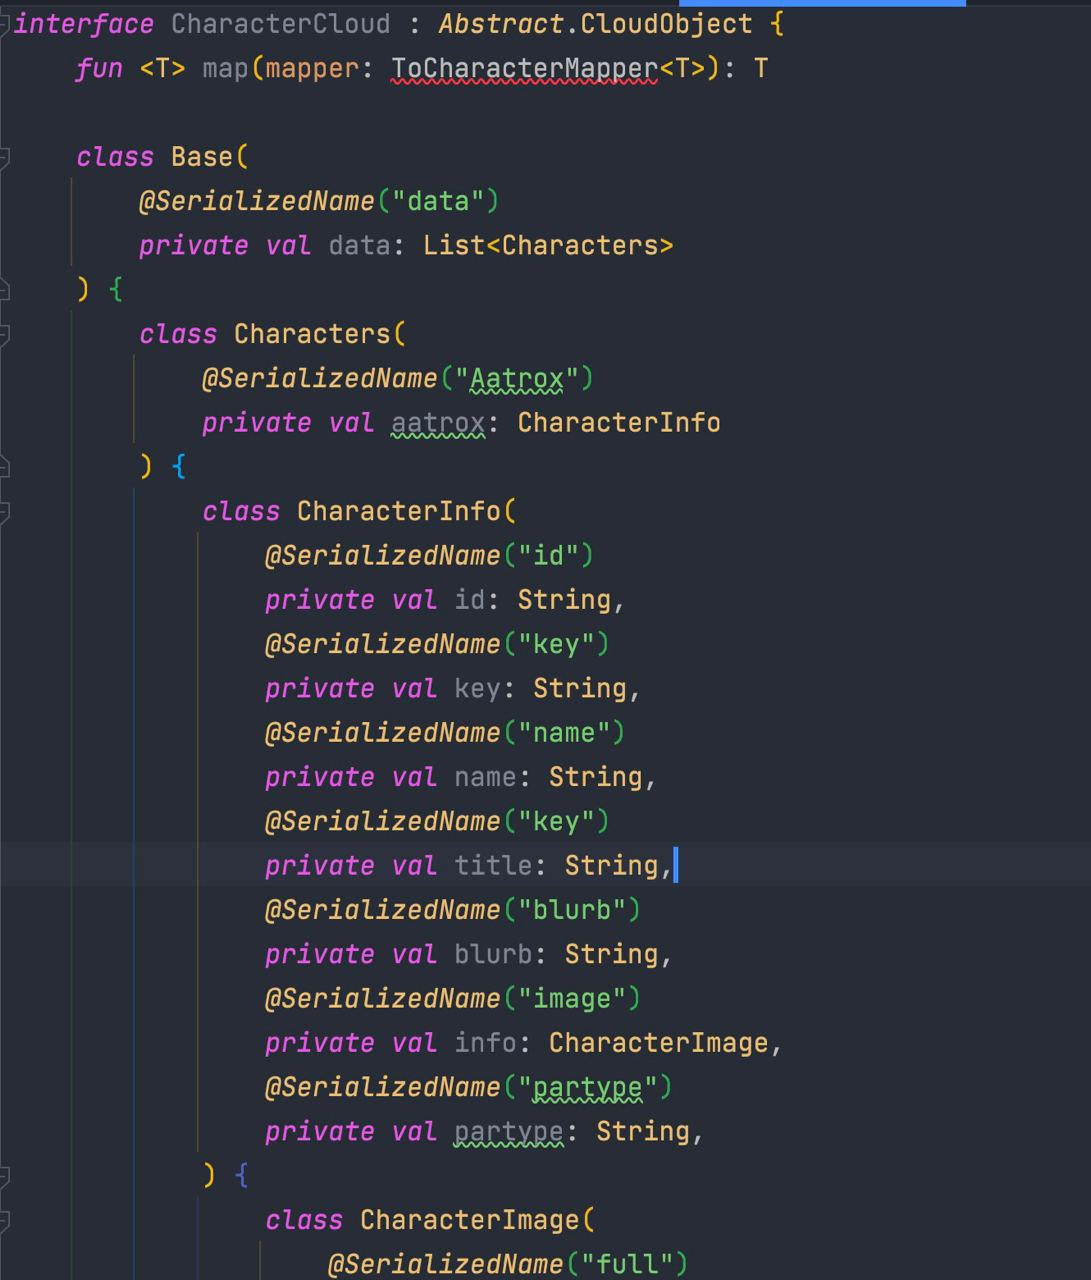The height and width of the screenshot is (1280, 1091).
Task: Click the 'title' property name
Action: tap(493, 865)
